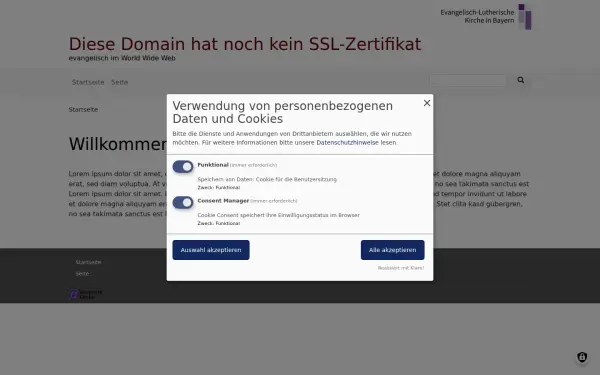Close the cookie consent dialog
Viewport: 600px width, 375px height.
(x=427, y=103)
